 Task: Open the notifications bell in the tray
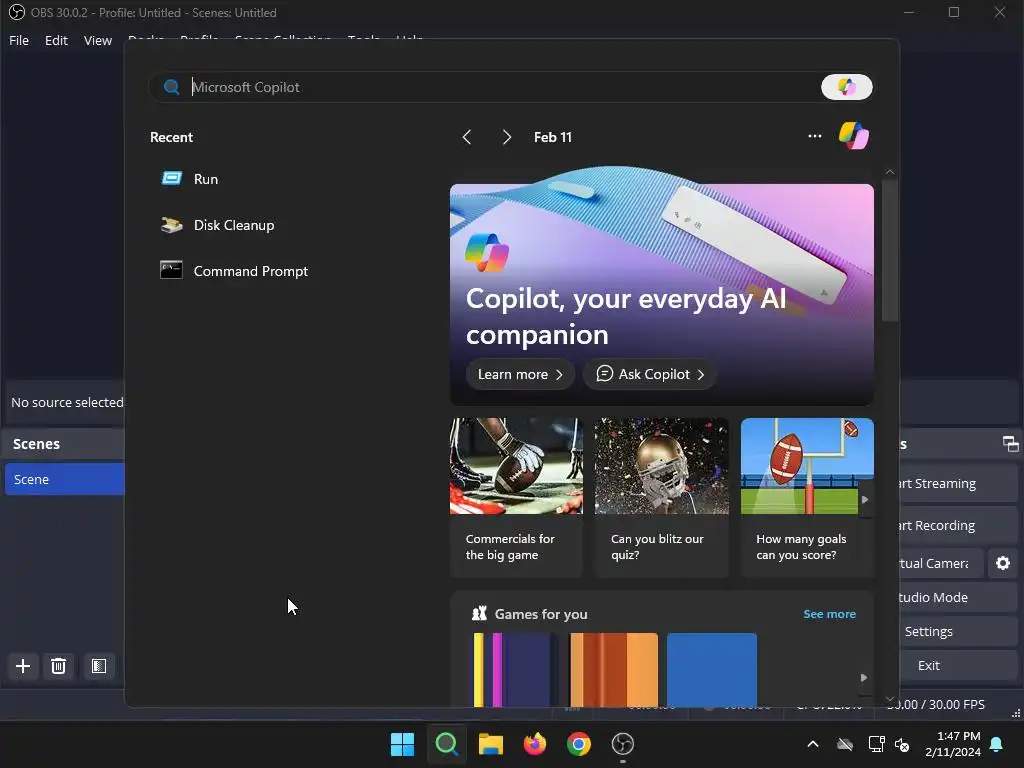click(997, 744)
